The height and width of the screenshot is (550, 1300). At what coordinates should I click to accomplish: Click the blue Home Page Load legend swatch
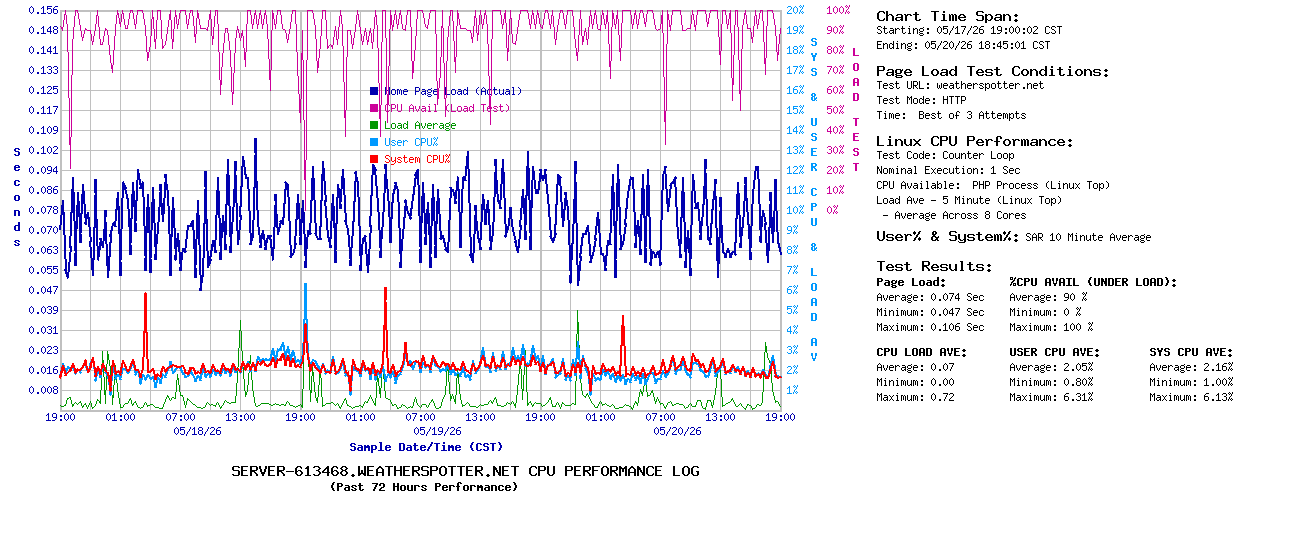[x=374, y=91]
